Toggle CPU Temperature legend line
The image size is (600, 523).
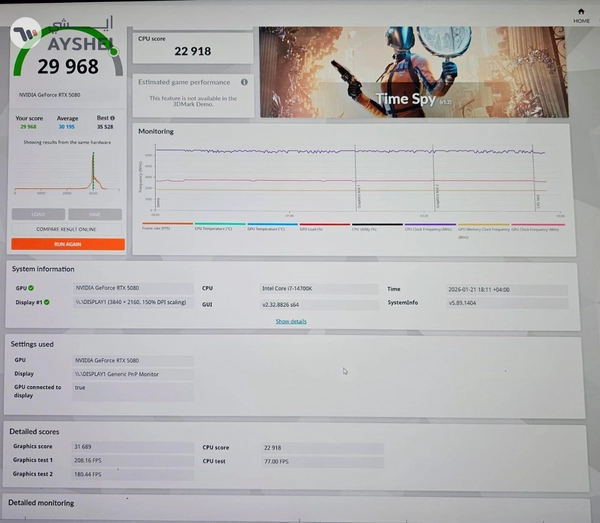(x=220, y=226)
